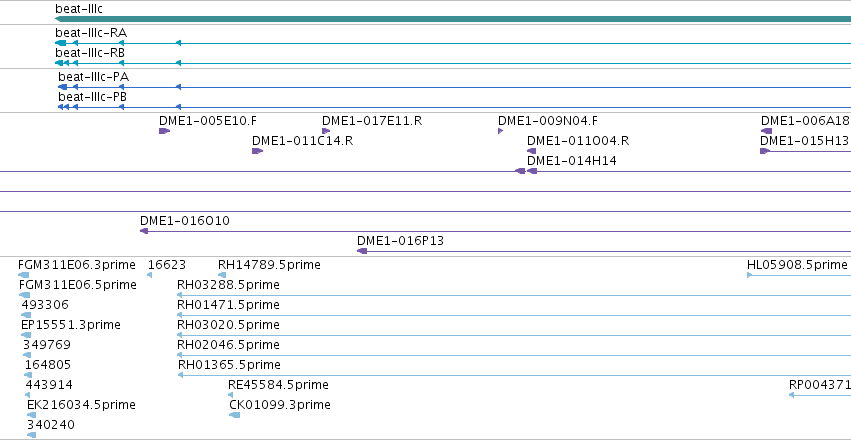Open the RH03020.5prime label
The width and height of the screenshot is (851, 440).
(x=228, y=326)
